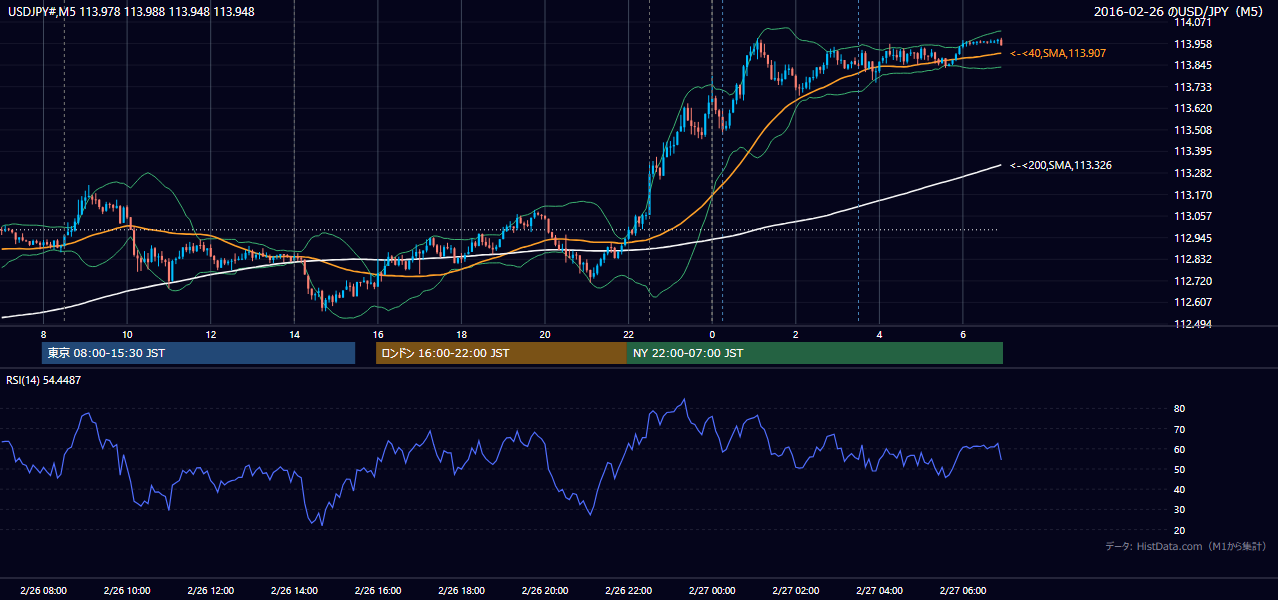Click the 2/26 16:00 date label

[x=377, y=591]
